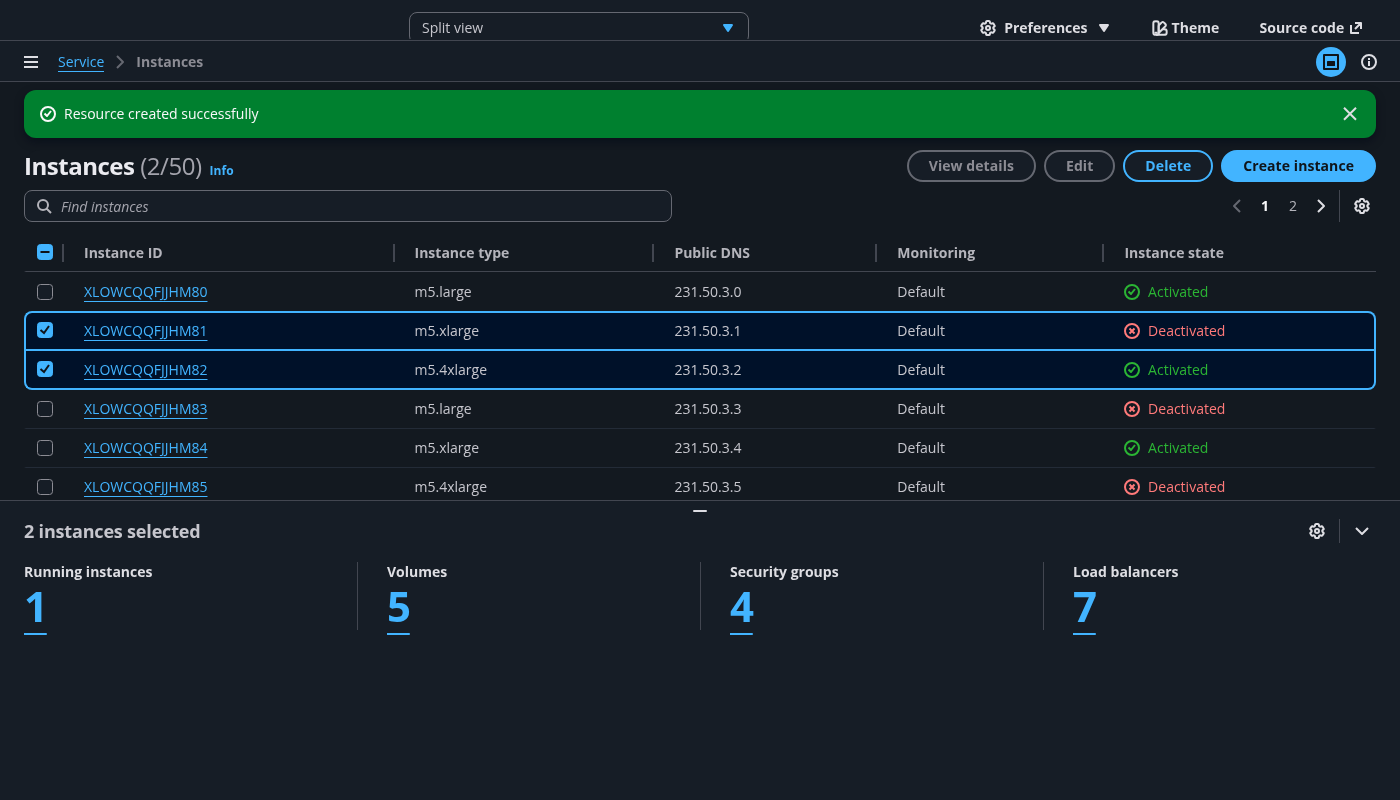Open the Split view dropdown
The image size is (1400, 800).
[x=578, y=28]
